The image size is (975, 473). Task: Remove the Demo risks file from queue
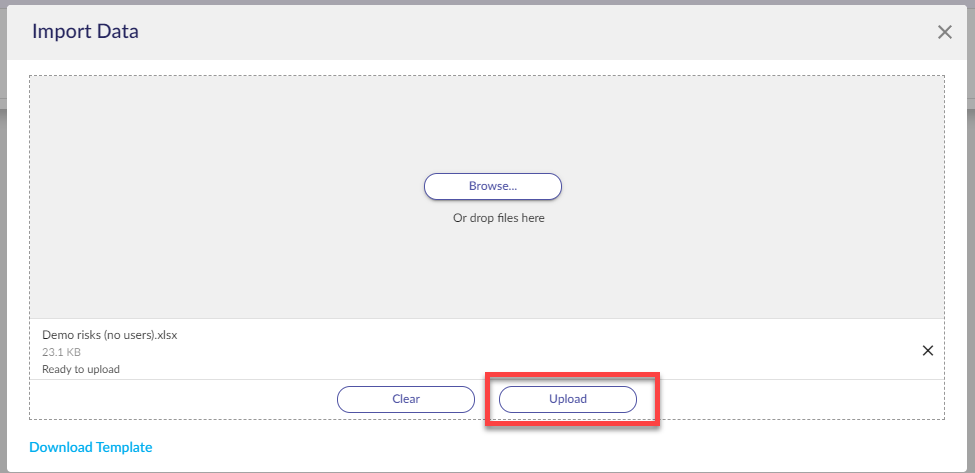click(927, 351)
